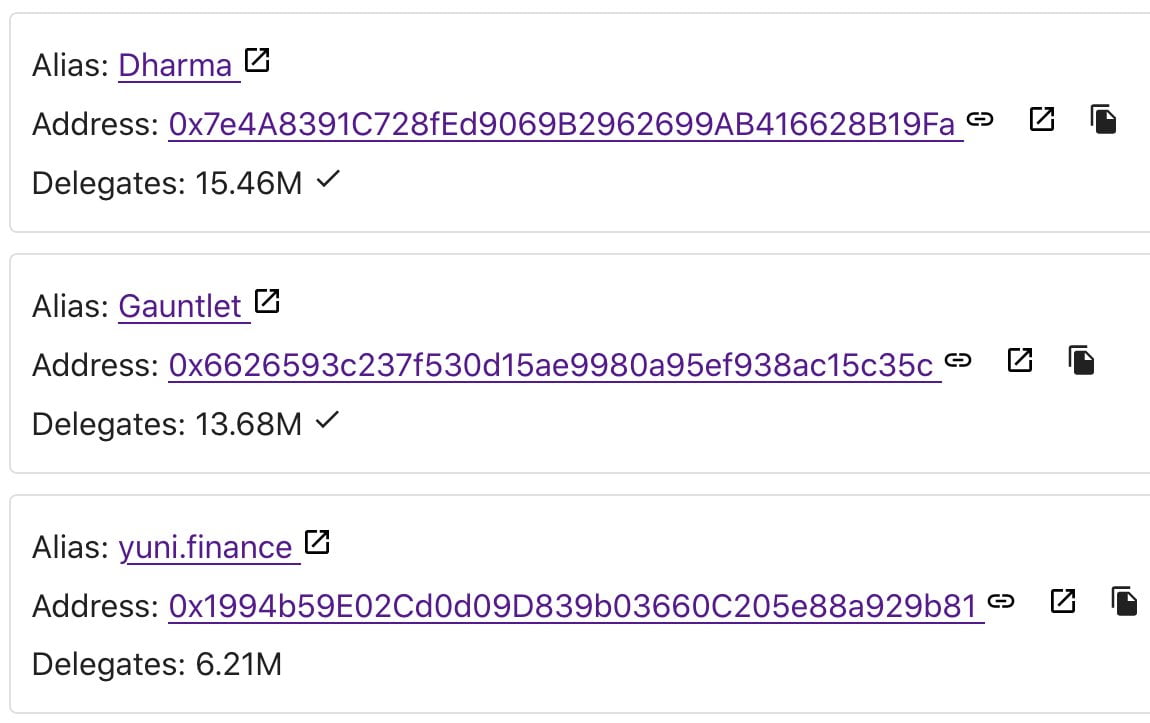Copy yuni.finance's address with the copy icon
This screenshot has height=723, width=1150.
(x=1125, y=601)
